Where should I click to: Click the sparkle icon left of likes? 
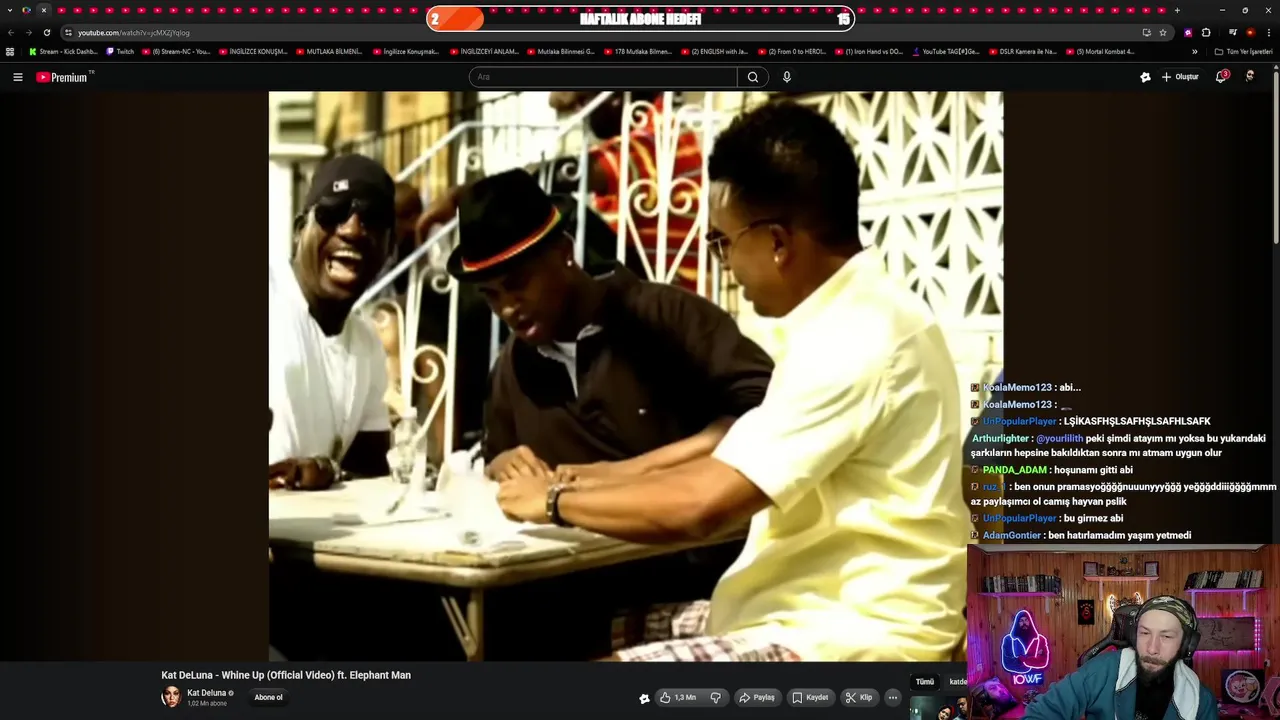click(645, 698)
